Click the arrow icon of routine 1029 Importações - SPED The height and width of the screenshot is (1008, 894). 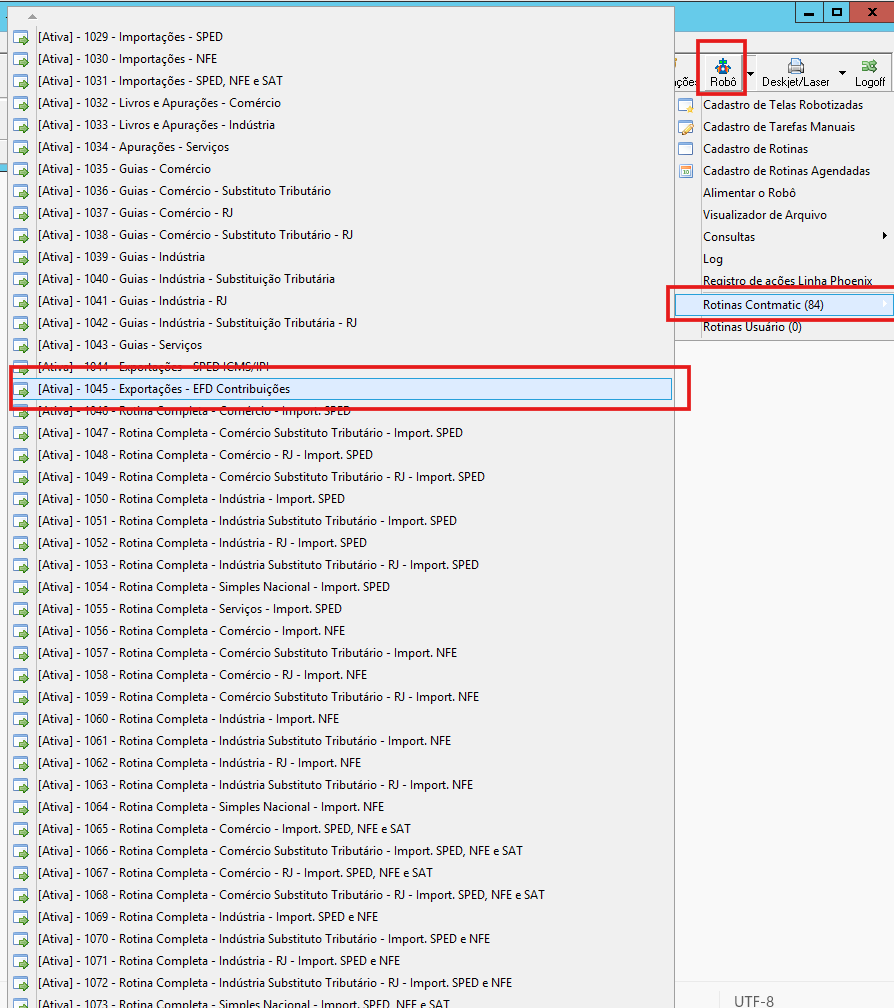pos(21,38)
